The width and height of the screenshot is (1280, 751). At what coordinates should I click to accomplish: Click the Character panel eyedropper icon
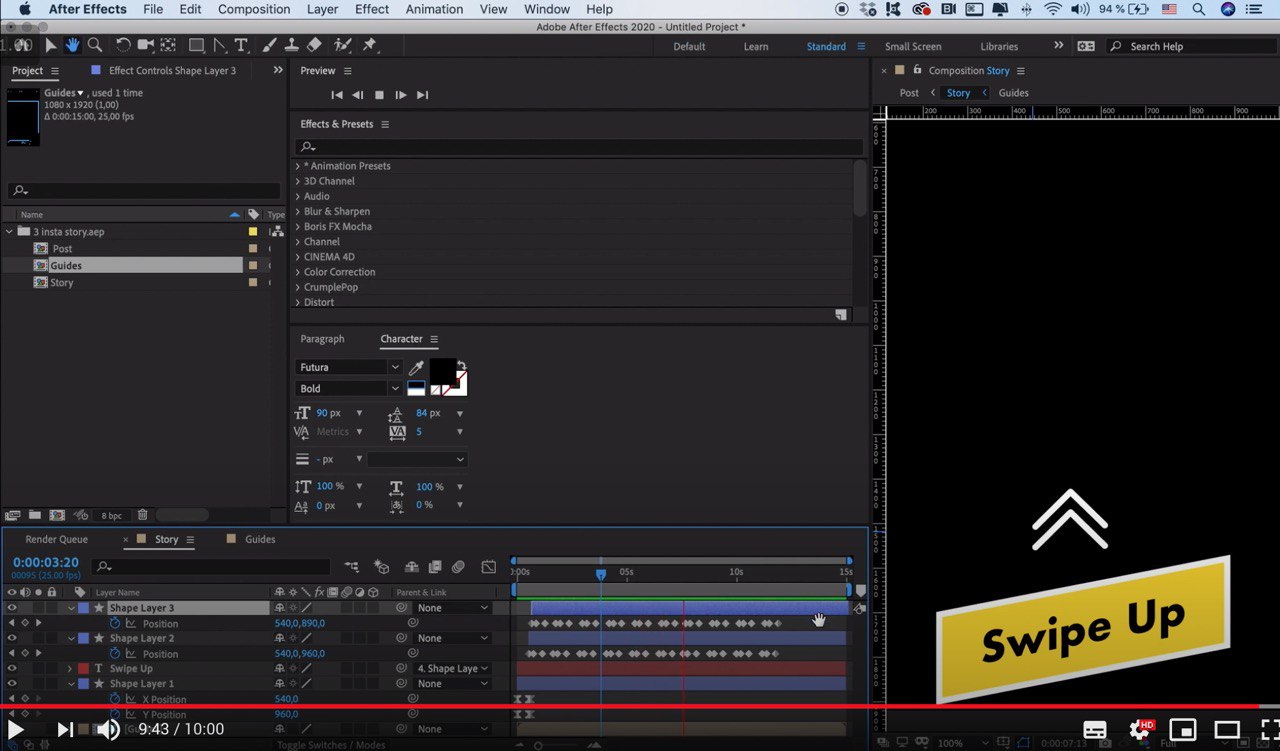pyautogui.click(x=417, y=368)
